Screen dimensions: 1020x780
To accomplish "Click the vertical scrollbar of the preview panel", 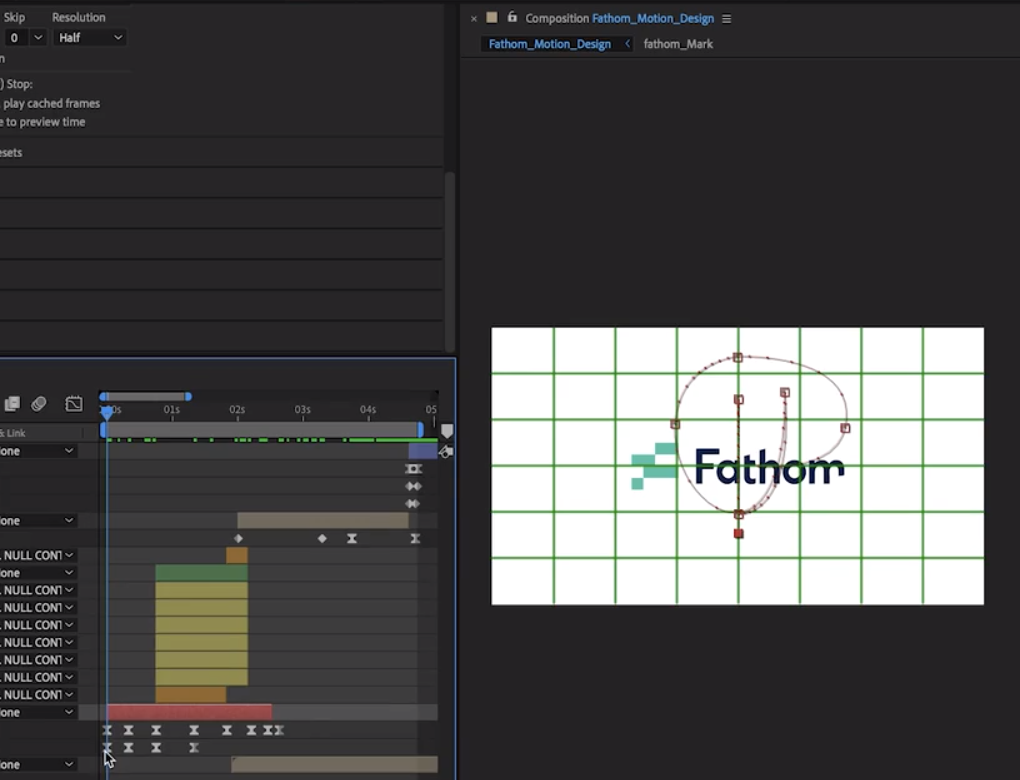I will click(x=450, y=260).
